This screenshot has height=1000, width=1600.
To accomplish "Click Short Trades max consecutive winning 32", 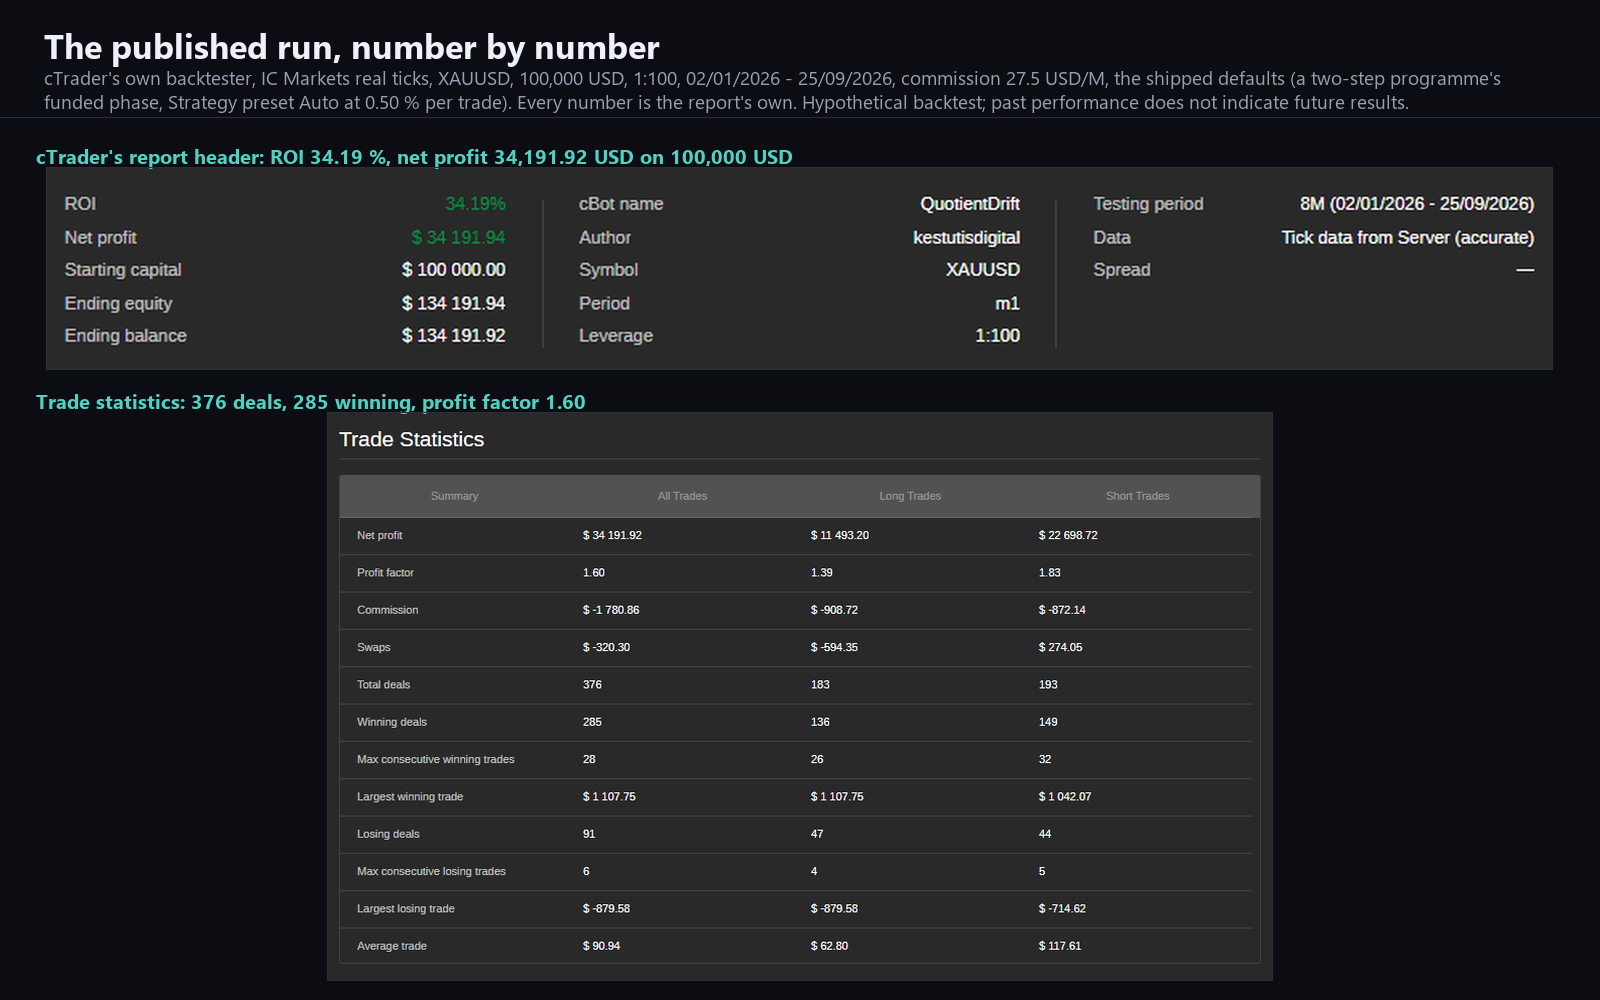I will pos(1045,760).
